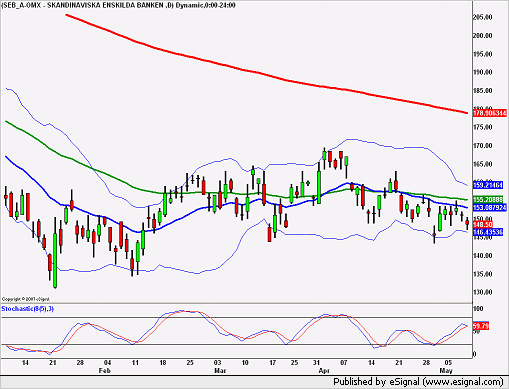509x389 pixels.
Task: Click the SEB_A-OMX Skandinaviska Enskilda Banken chart title
Action: (x=119, y=5)
